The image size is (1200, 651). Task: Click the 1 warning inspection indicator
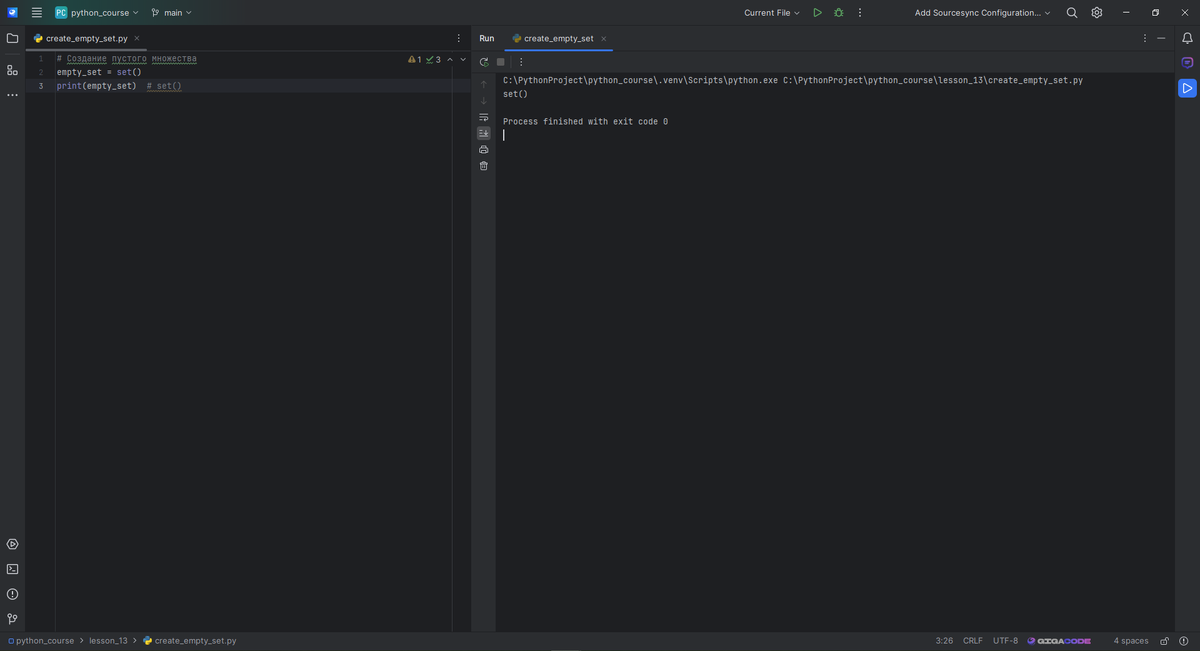416,60
